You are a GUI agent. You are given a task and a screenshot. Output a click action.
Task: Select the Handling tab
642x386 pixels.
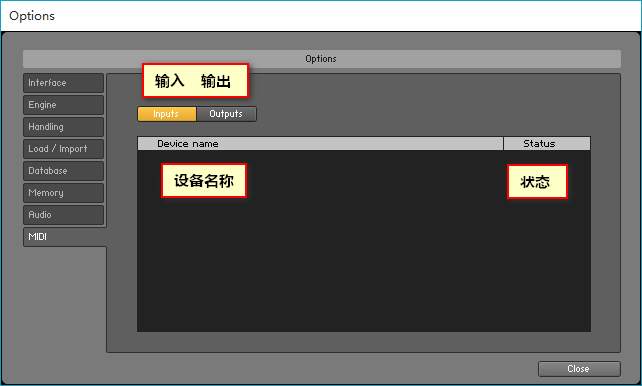click(x=63, y=127)
